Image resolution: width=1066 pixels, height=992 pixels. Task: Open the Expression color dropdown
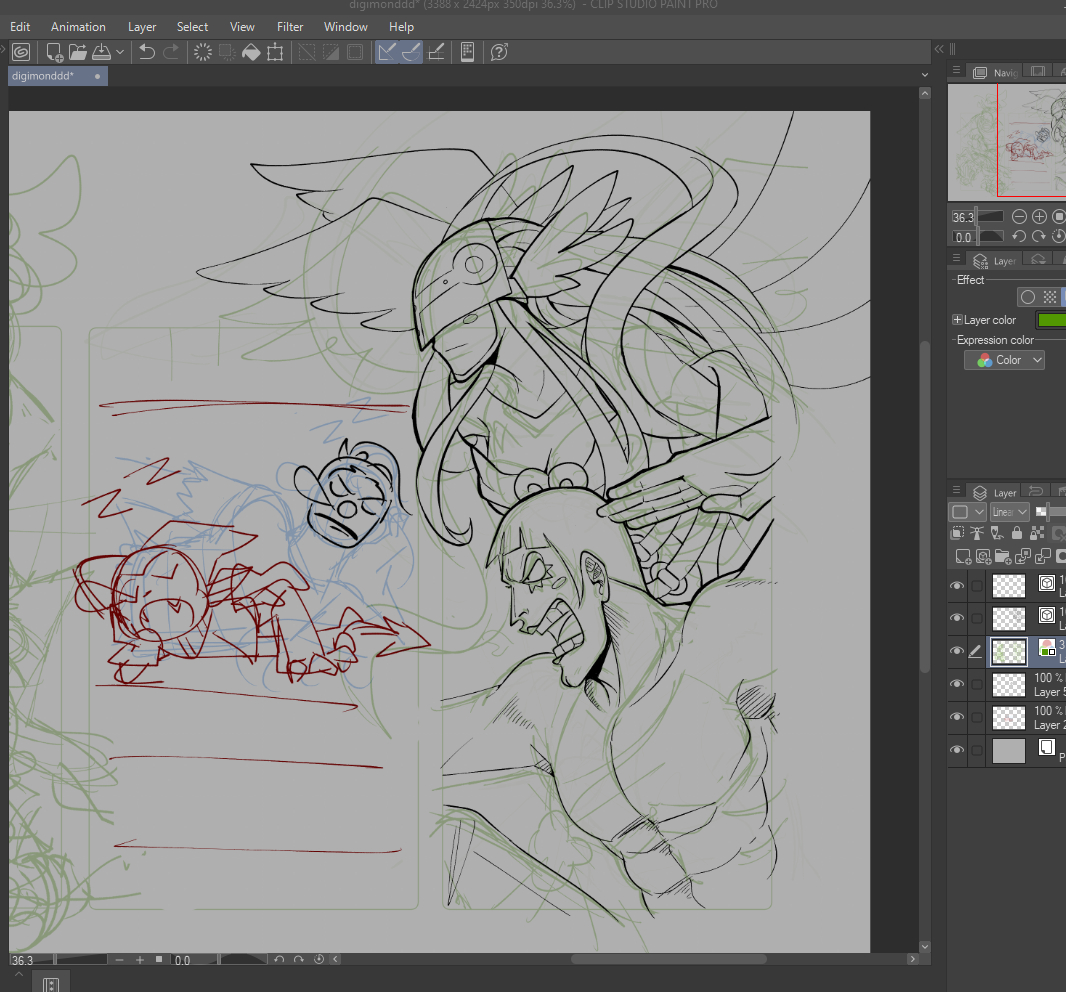[x=1004, y=360]
